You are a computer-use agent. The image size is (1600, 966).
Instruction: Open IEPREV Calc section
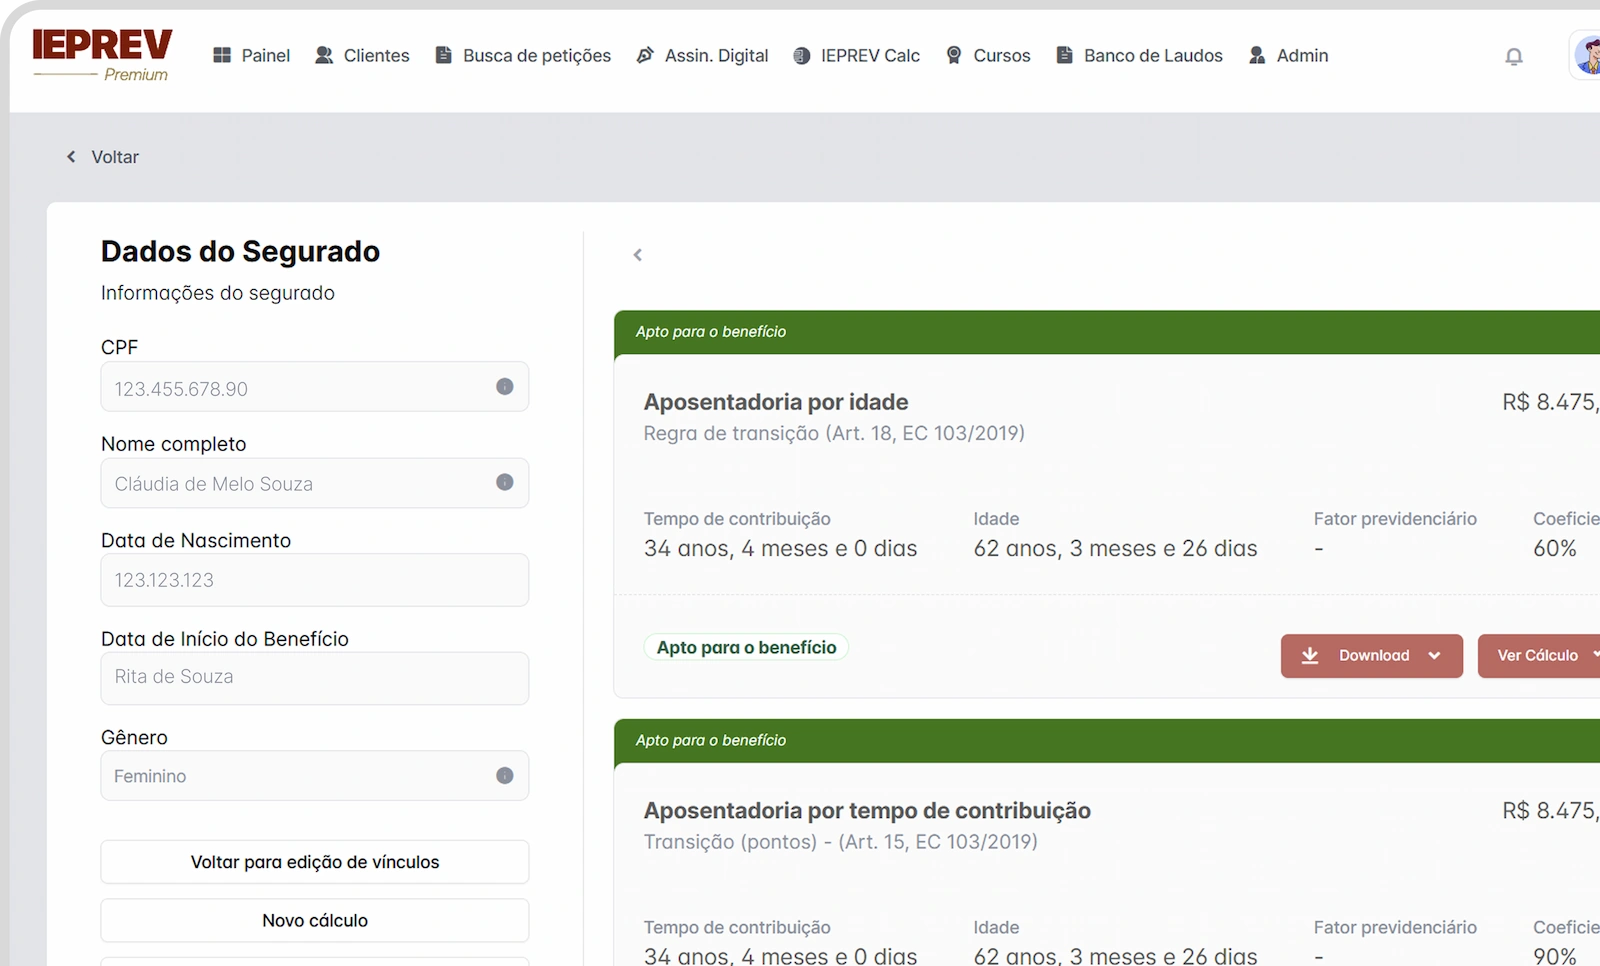point(856,55)
